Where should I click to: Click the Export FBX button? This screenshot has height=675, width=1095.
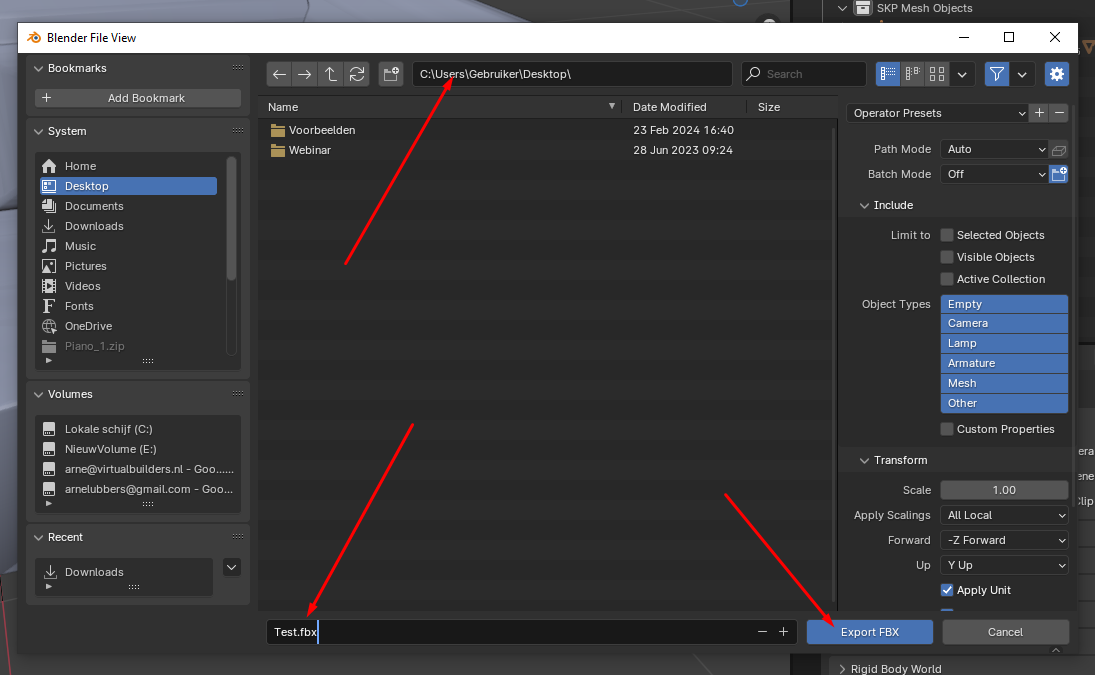(870, 632)
